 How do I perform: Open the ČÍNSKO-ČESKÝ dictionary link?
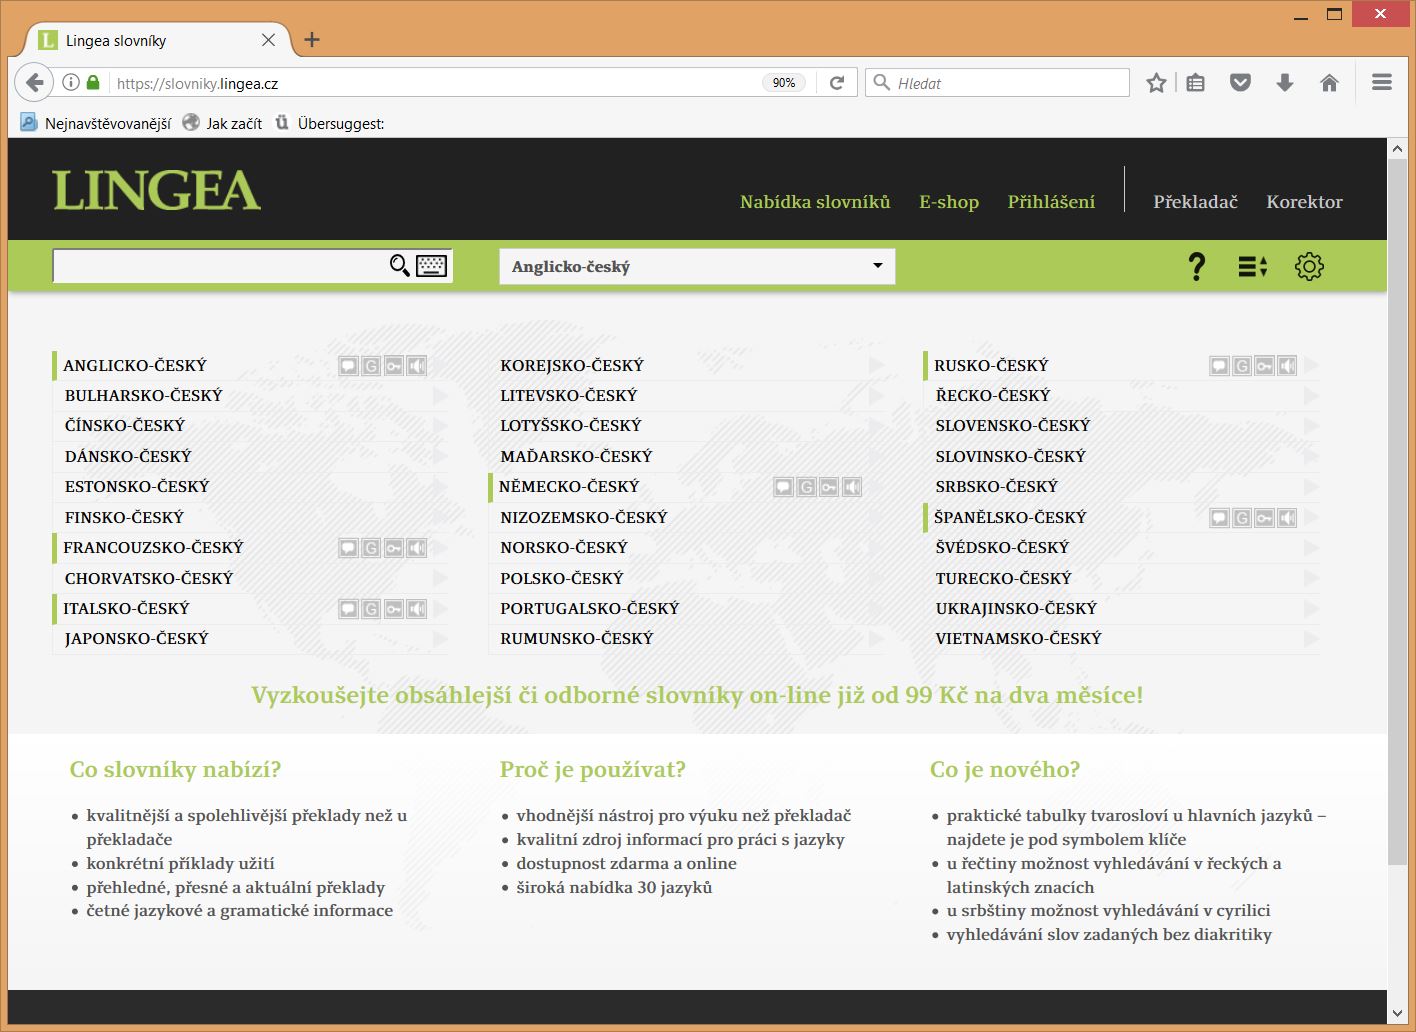point(125,426)
